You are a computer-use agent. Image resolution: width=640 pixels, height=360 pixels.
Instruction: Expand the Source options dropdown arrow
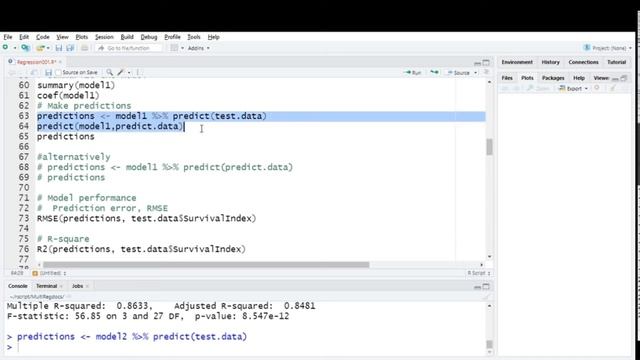click(x=476, y=73)
